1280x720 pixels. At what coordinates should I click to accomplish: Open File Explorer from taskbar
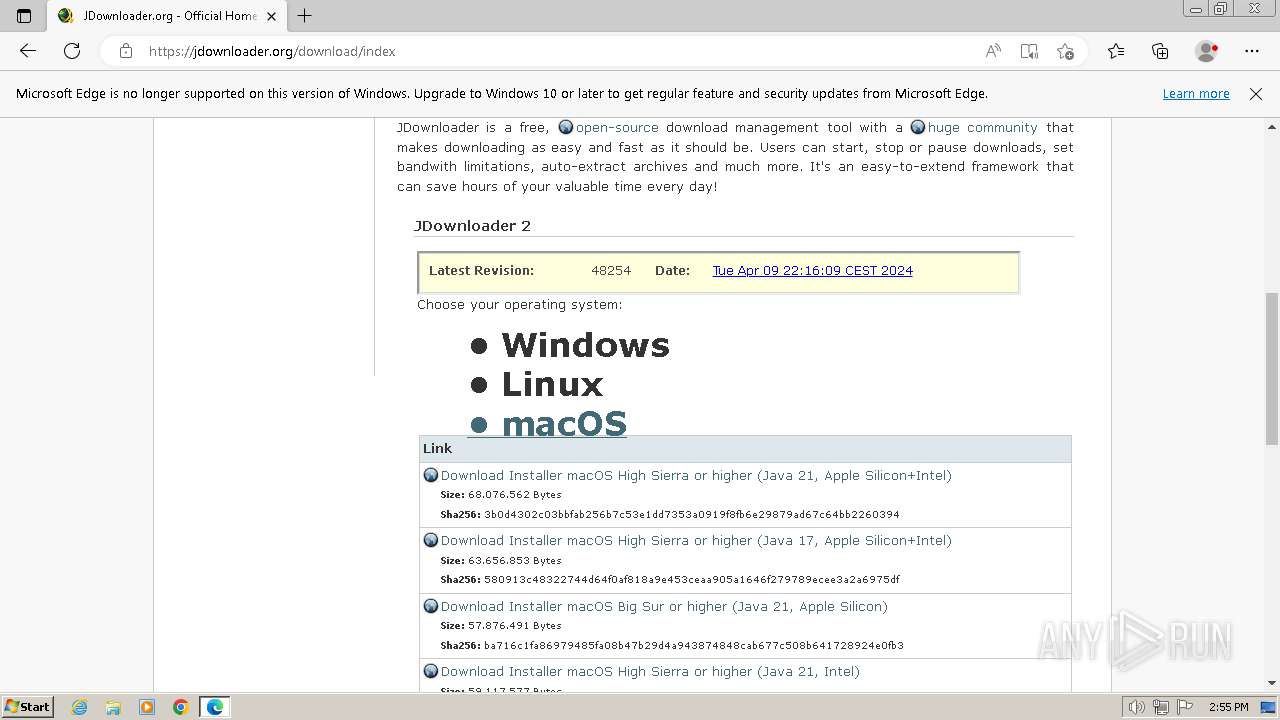point(113,707)
